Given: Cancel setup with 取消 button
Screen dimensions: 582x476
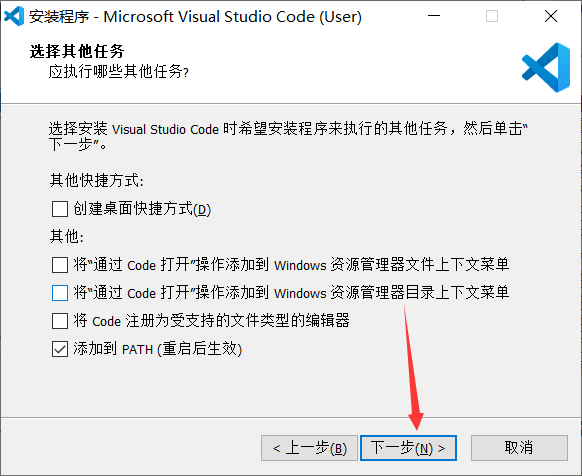Looking at the screenshot, I should (x=519, y=448).
